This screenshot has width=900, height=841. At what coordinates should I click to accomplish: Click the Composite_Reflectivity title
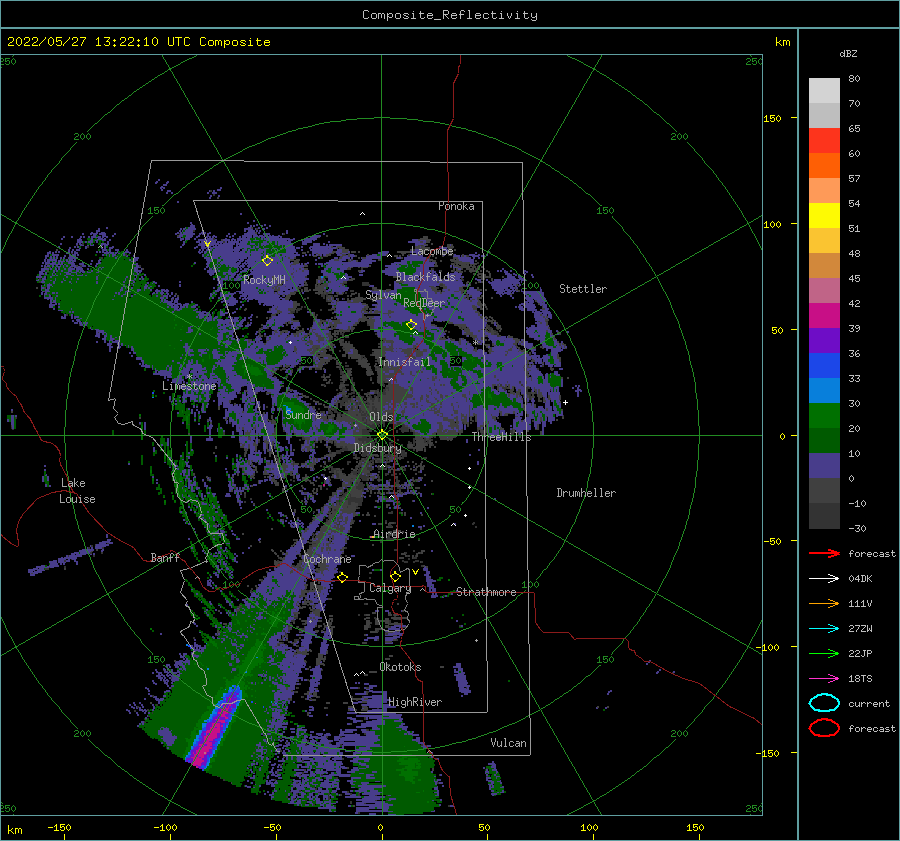(450, 15)
